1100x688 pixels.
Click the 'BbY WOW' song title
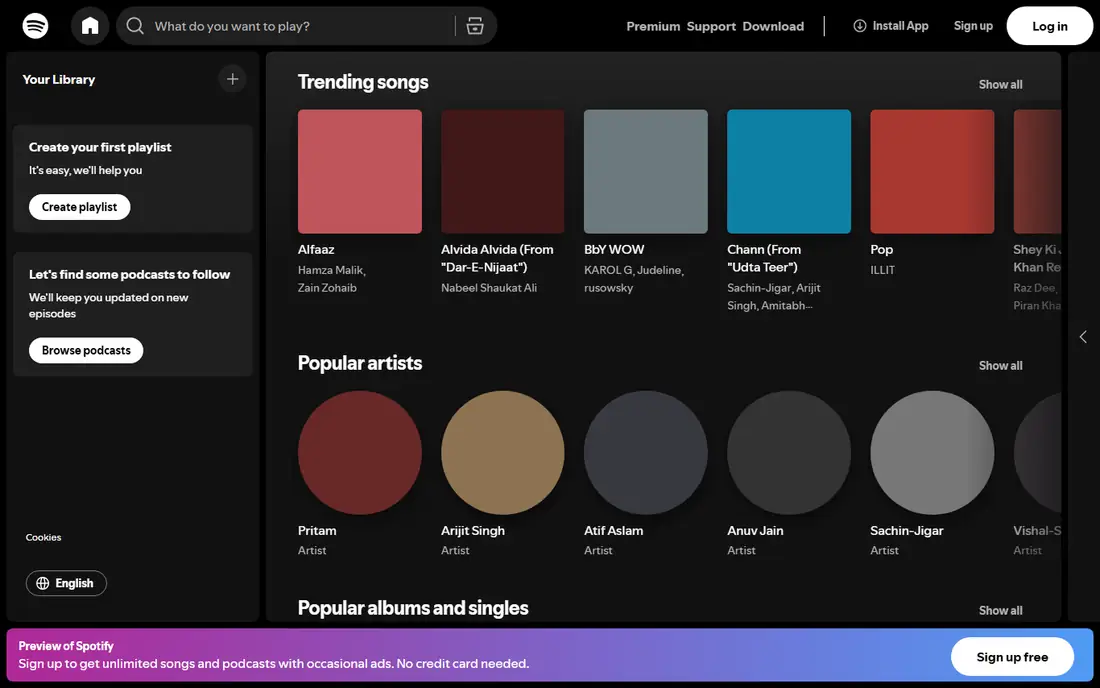coord(614,250)
